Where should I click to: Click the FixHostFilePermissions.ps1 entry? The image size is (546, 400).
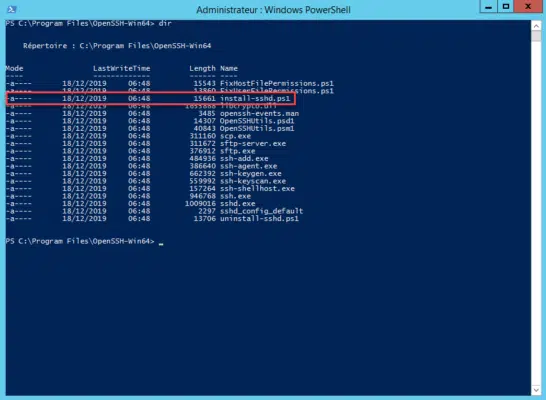coord(276,84)
